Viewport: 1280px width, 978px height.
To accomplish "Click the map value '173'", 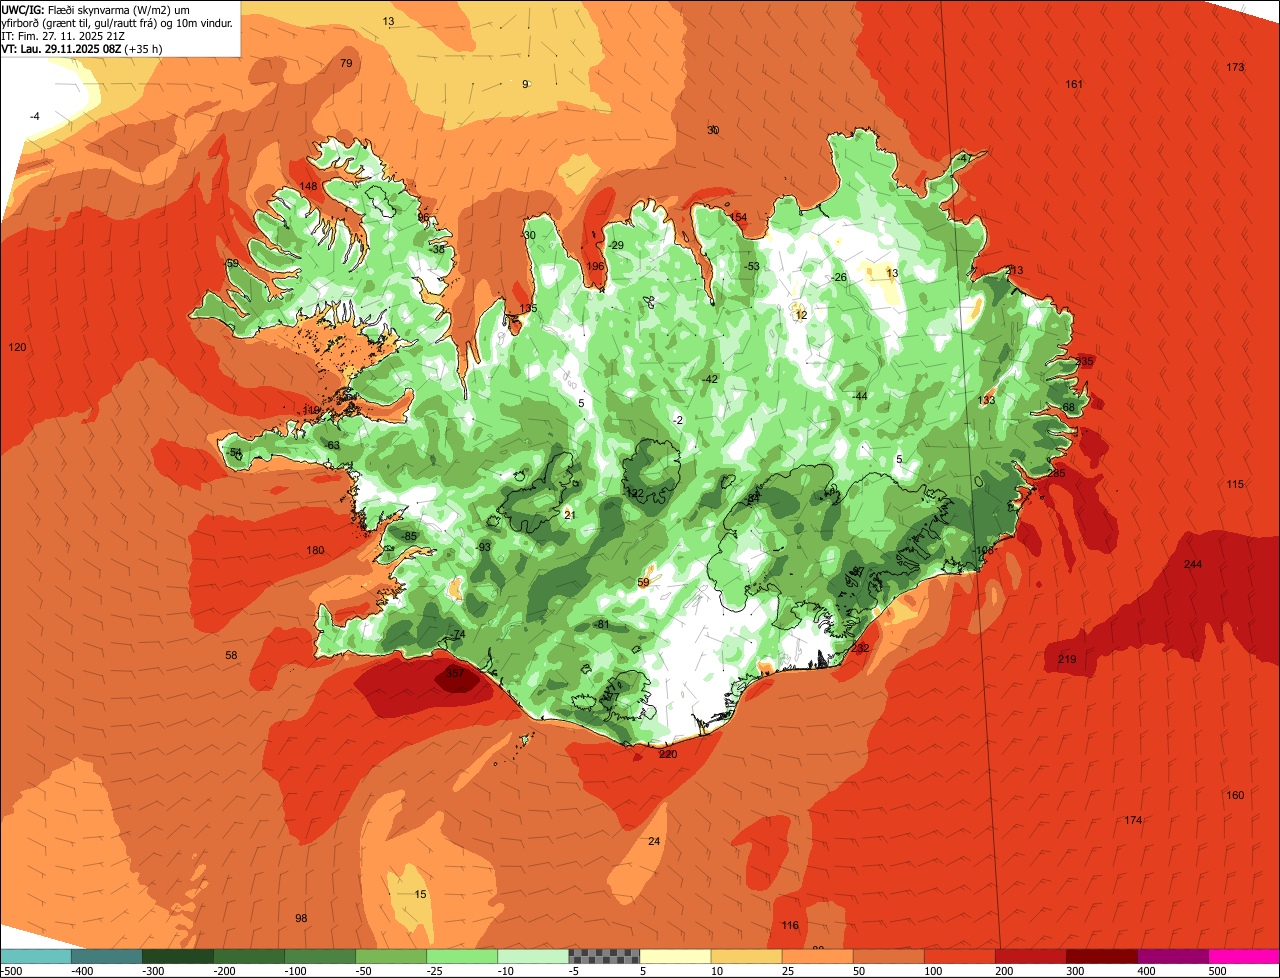I will (1235, 67).
